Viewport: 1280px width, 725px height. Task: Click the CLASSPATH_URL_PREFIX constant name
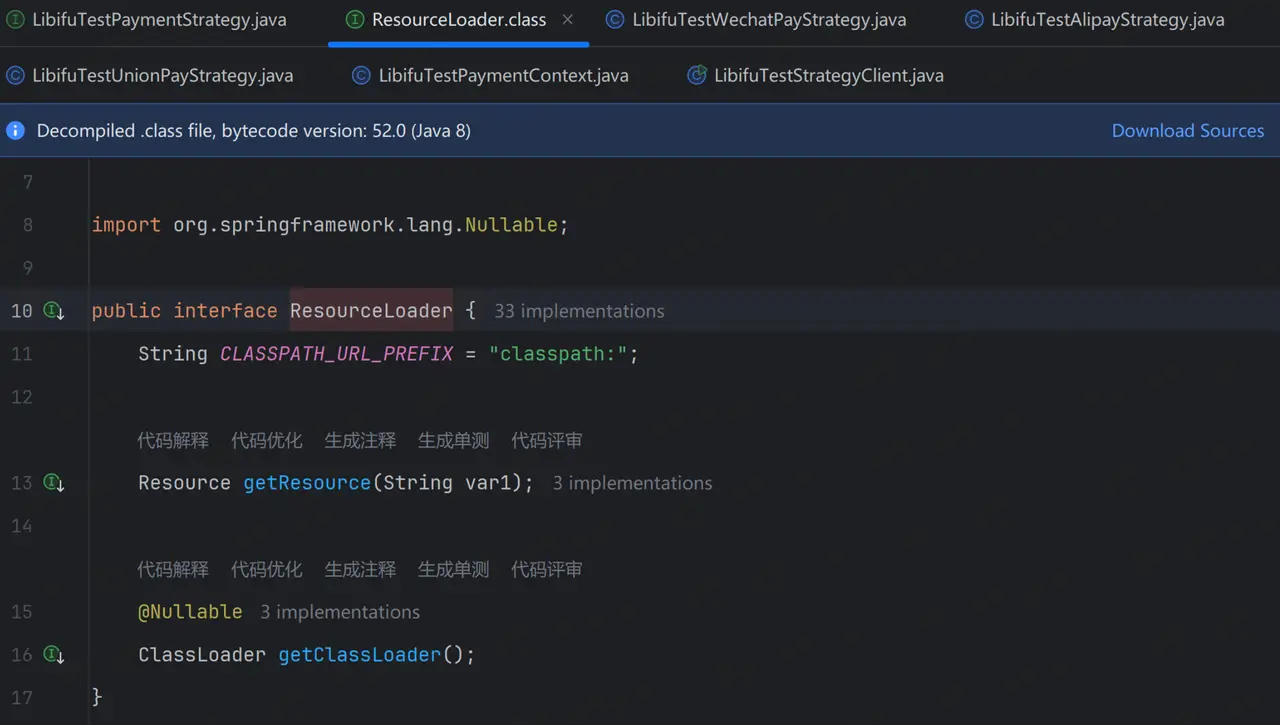(x=337, y=354)
